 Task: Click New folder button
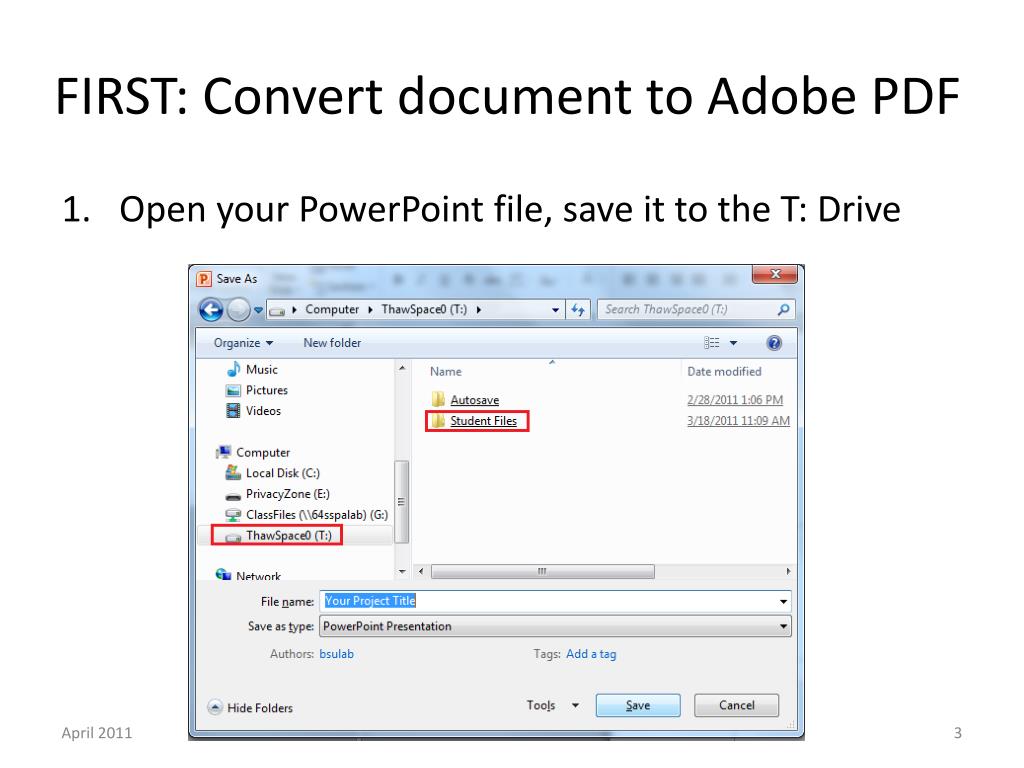[x=332, y=343]
